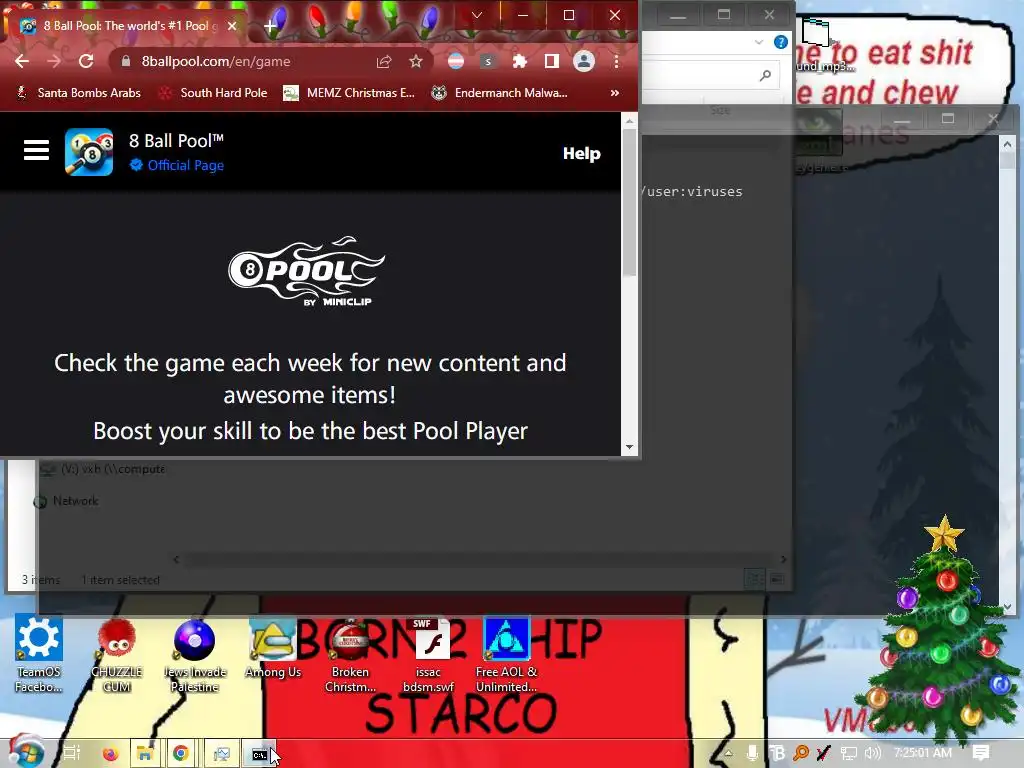View site information lock icon
The image size is (1024, 768).
pos(126,61)
